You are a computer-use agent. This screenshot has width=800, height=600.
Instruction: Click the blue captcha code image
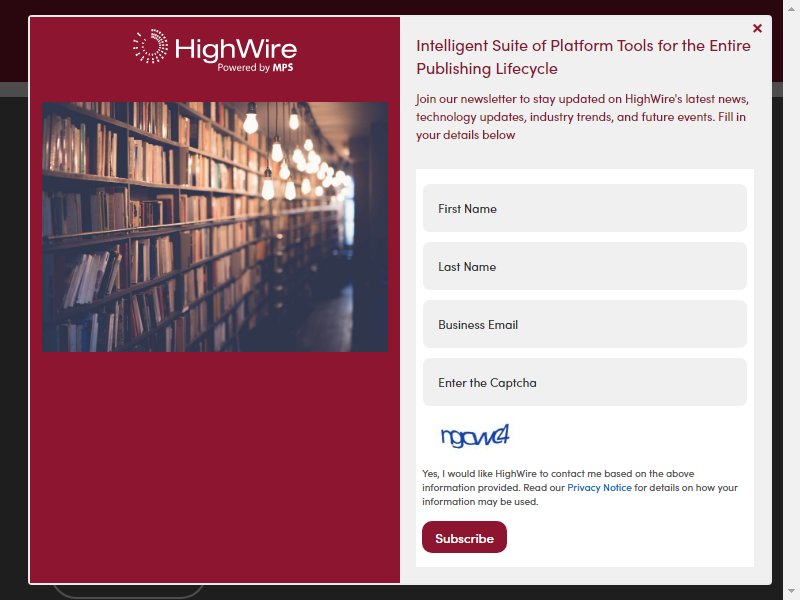click(475, 436)
